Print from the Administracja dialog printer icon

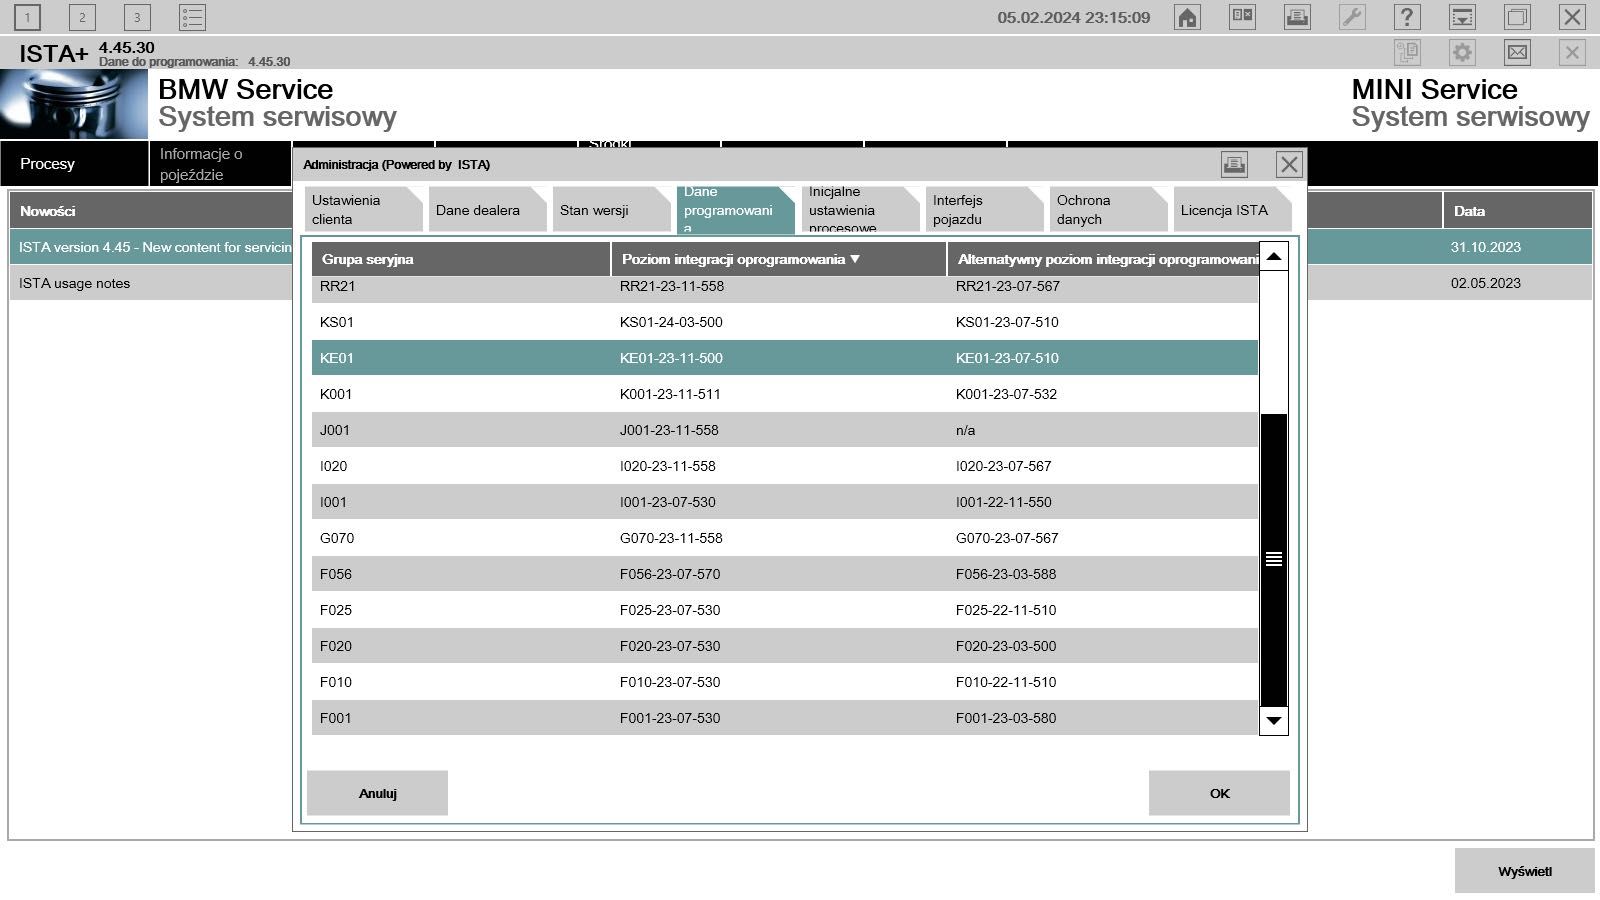(1234, 164)
